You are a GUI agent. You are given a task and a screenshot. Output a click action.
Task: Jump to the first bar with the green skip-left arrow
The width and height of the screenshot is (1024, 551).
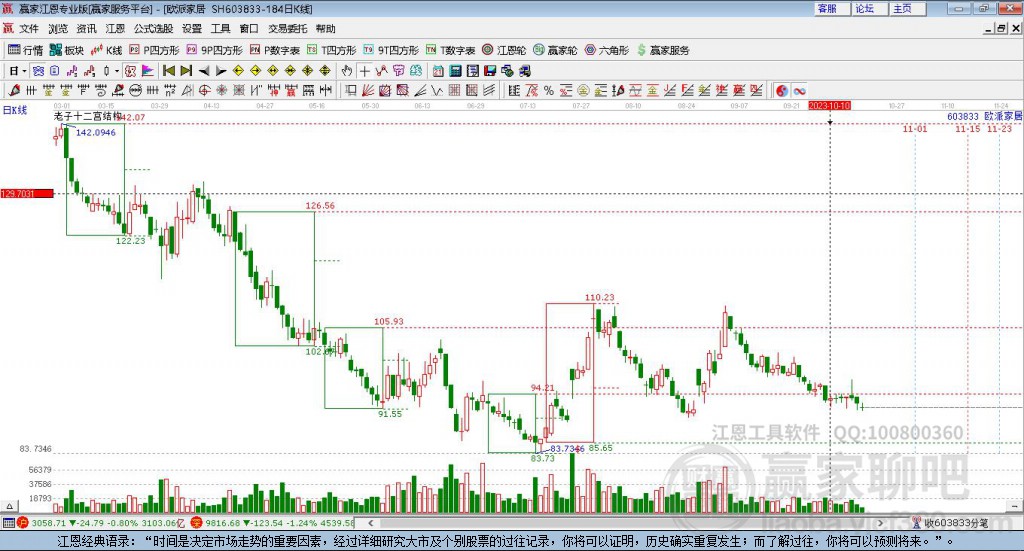click(x=168, y=71)
